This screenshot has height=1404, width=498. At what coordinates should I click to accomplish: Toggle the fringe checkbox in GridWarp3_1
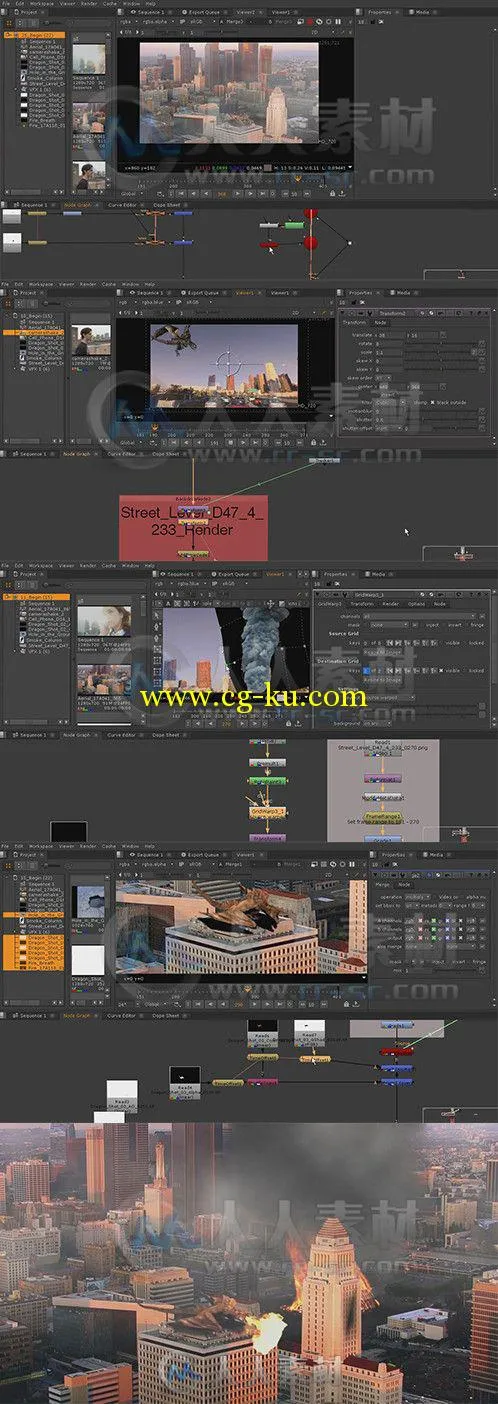click(467, 625)
